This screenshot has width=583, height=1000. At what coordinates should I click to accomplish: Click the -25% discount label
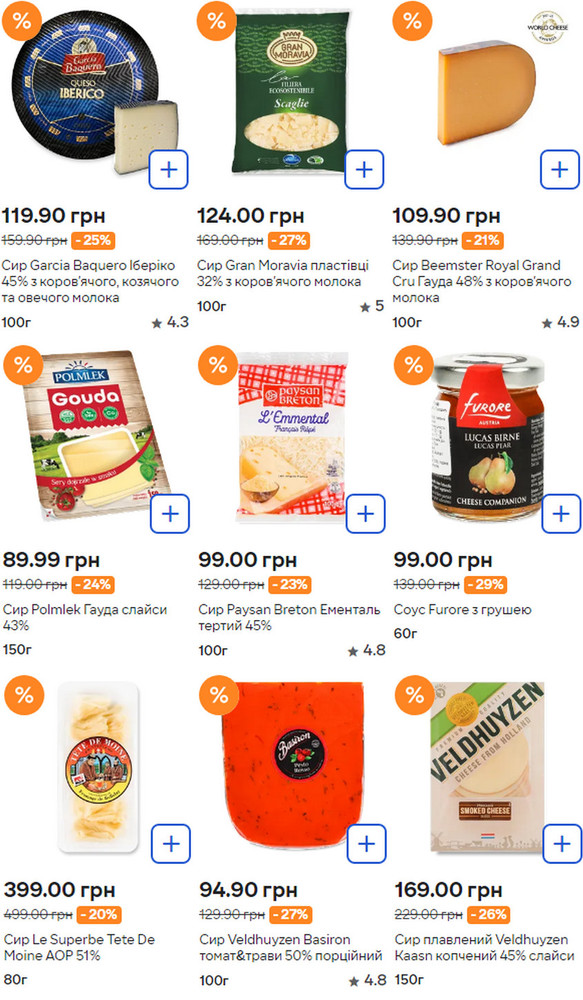93,240
